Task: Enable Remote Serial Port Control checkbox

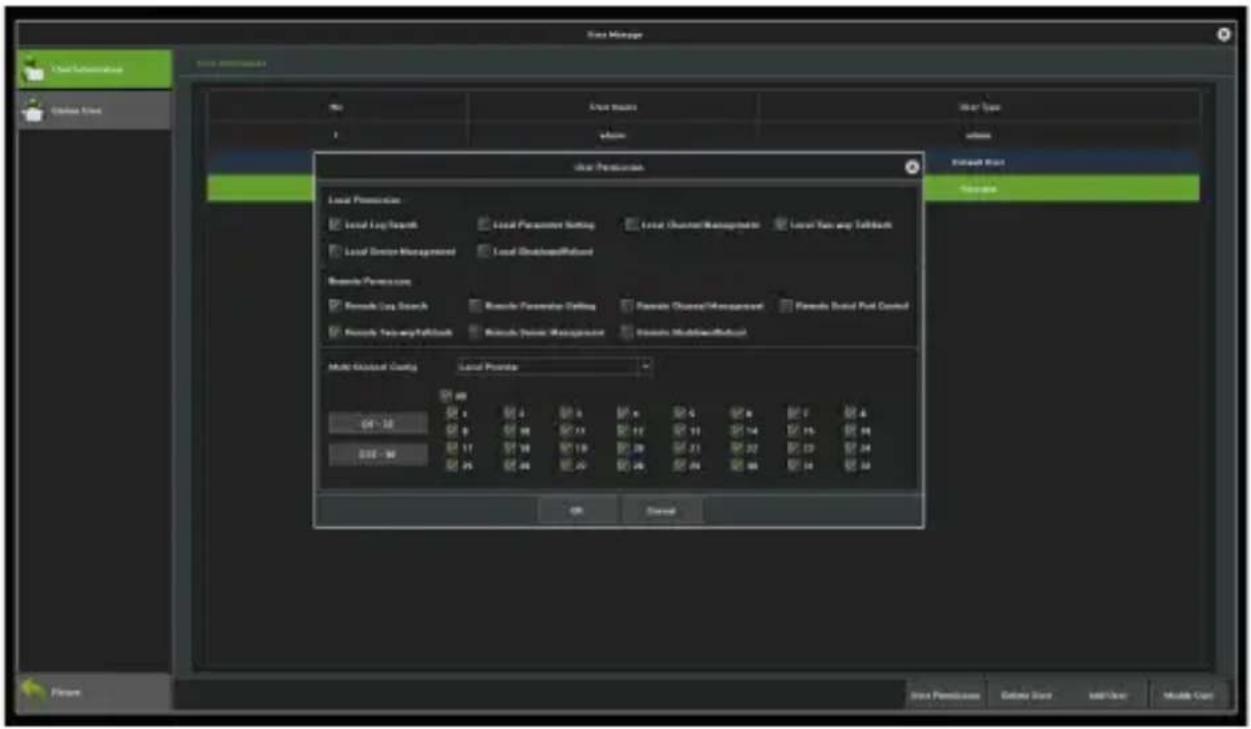Action: pos(786,306)
